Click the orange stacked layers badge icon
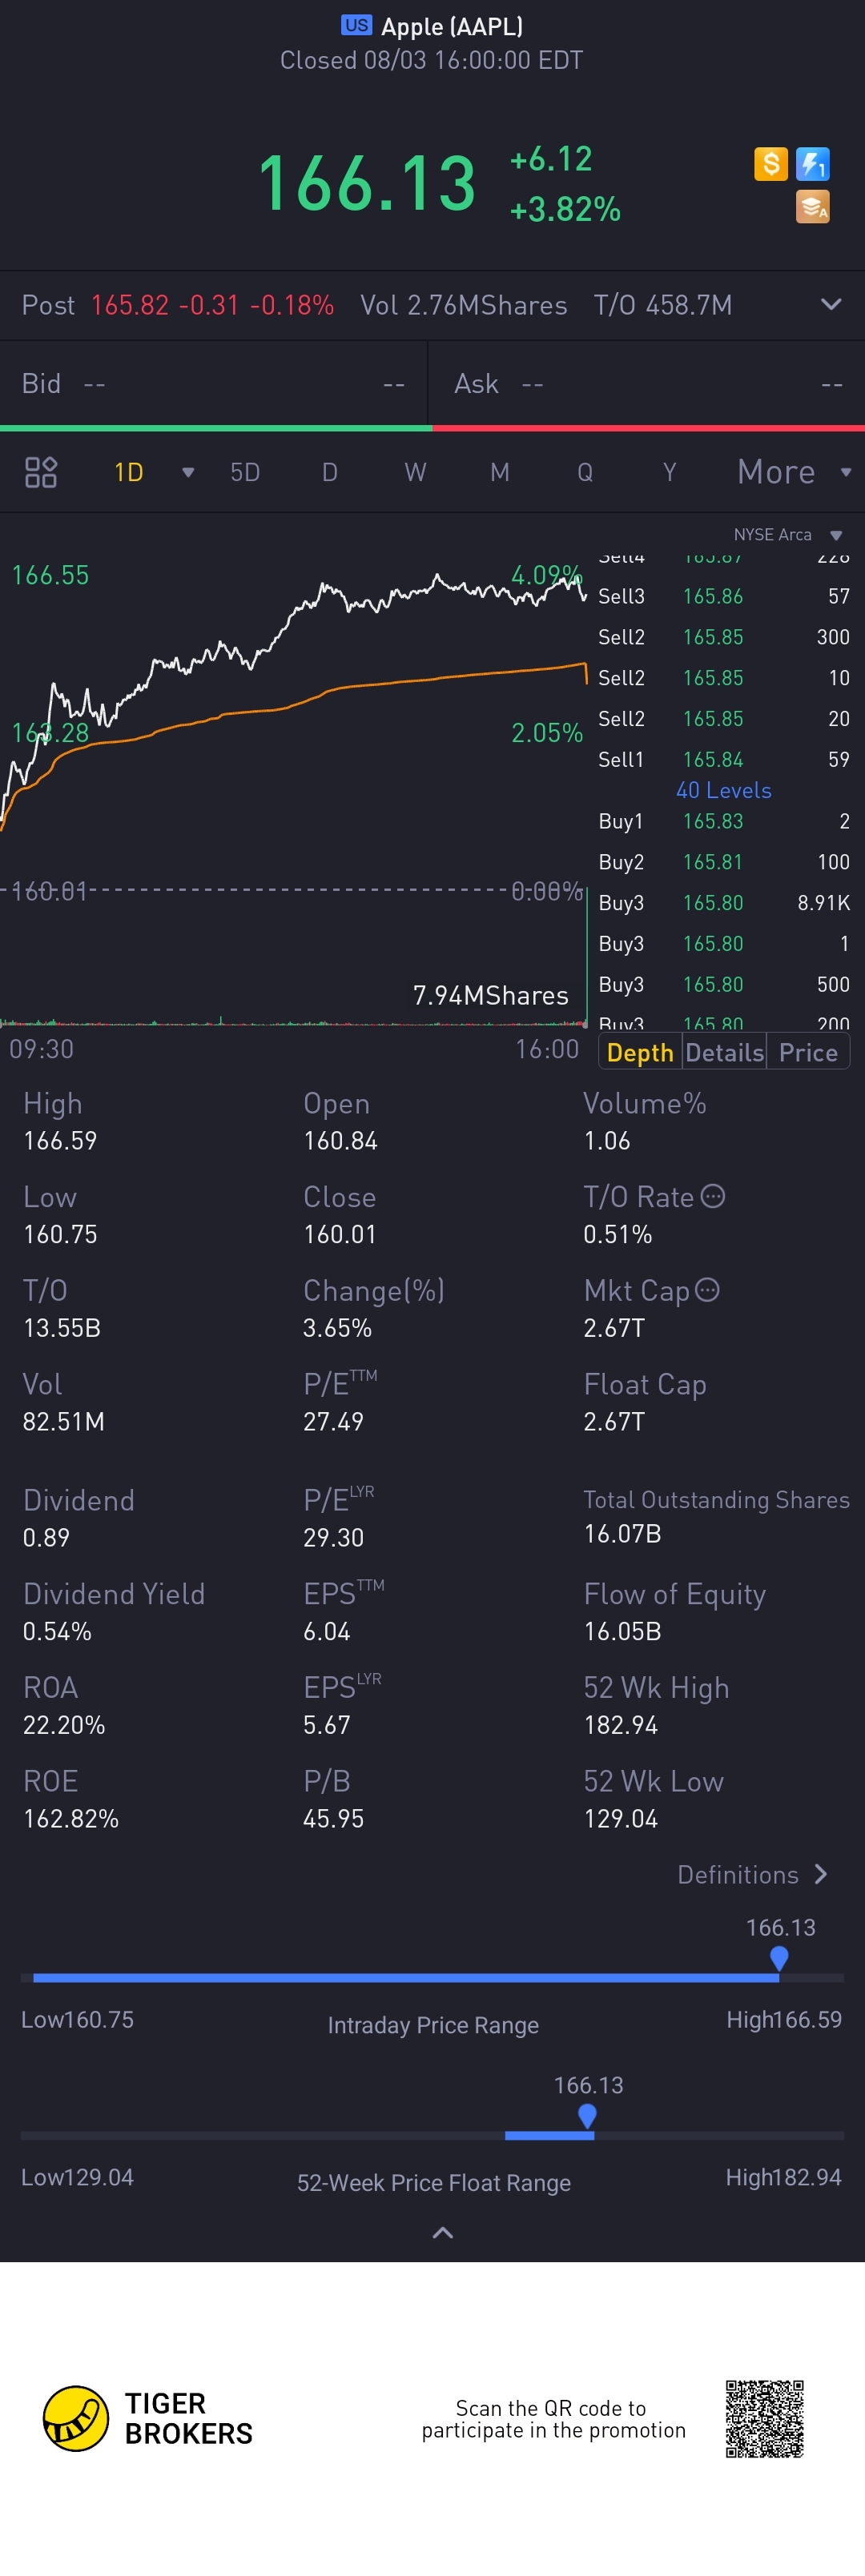This screenshot has width=865, height=2576. click(812, 207)
